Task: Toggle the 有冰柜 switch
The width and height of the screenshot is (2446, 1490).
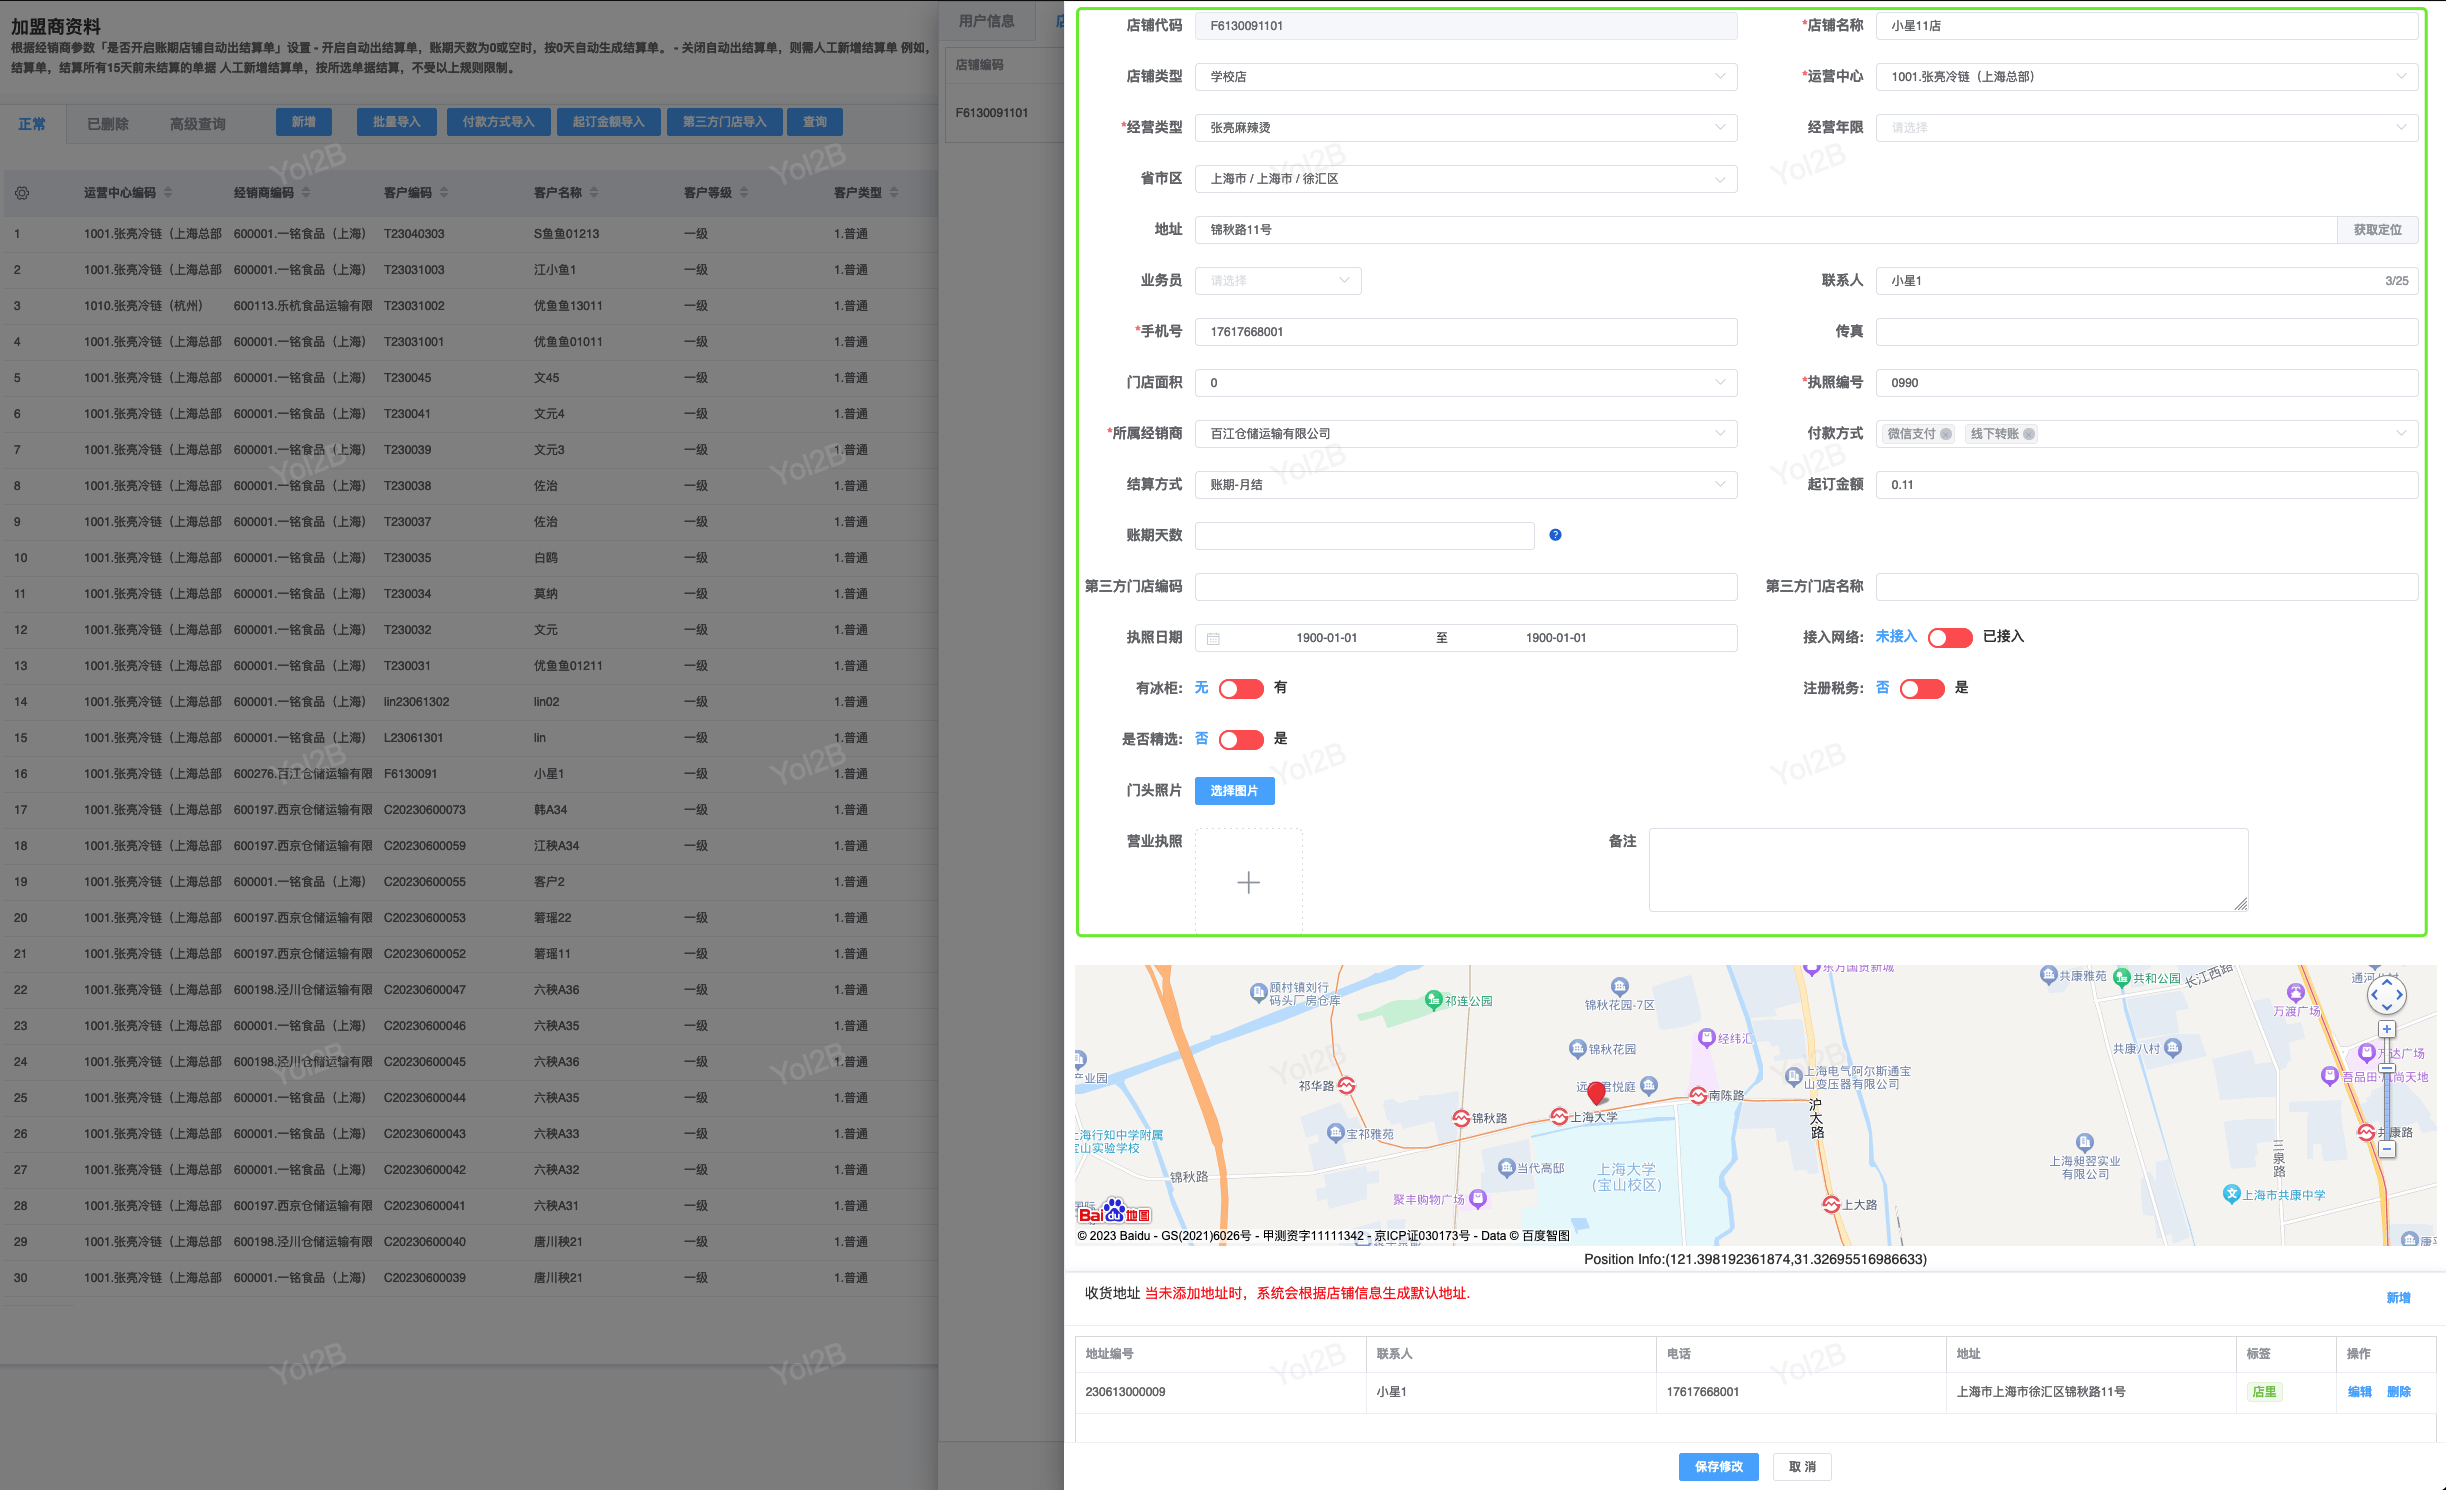Action: point(1241,688)
